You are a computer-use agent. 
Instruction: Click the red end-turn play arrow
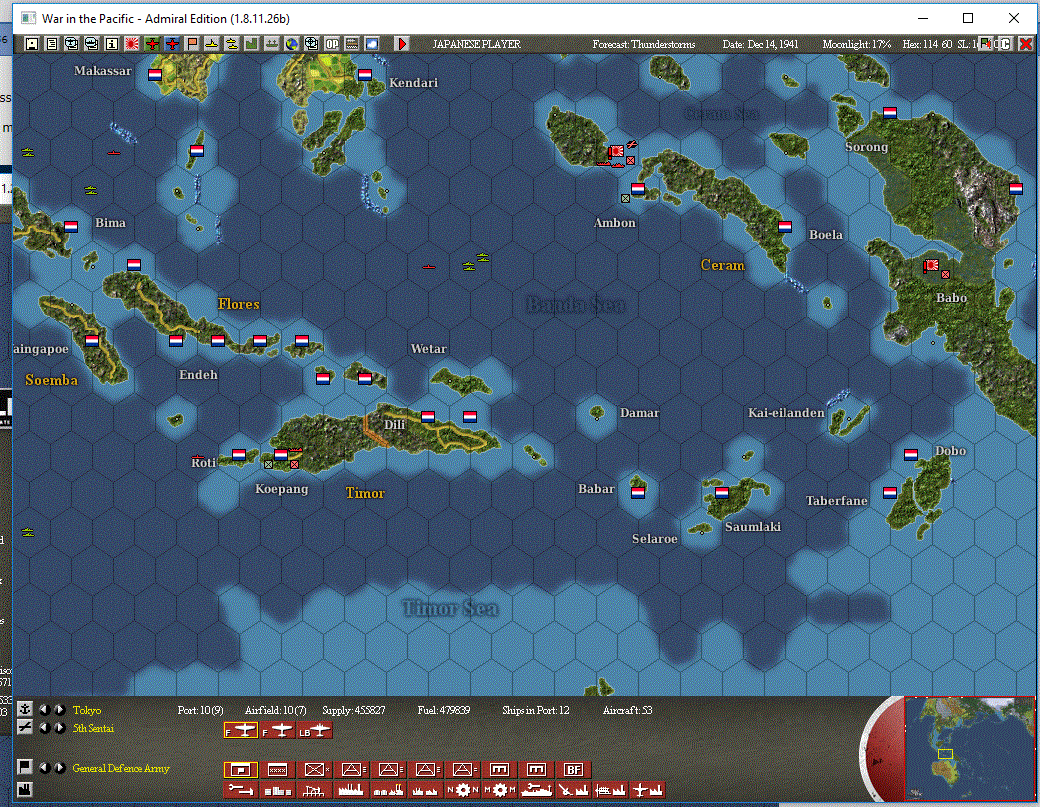pos(402,44)
